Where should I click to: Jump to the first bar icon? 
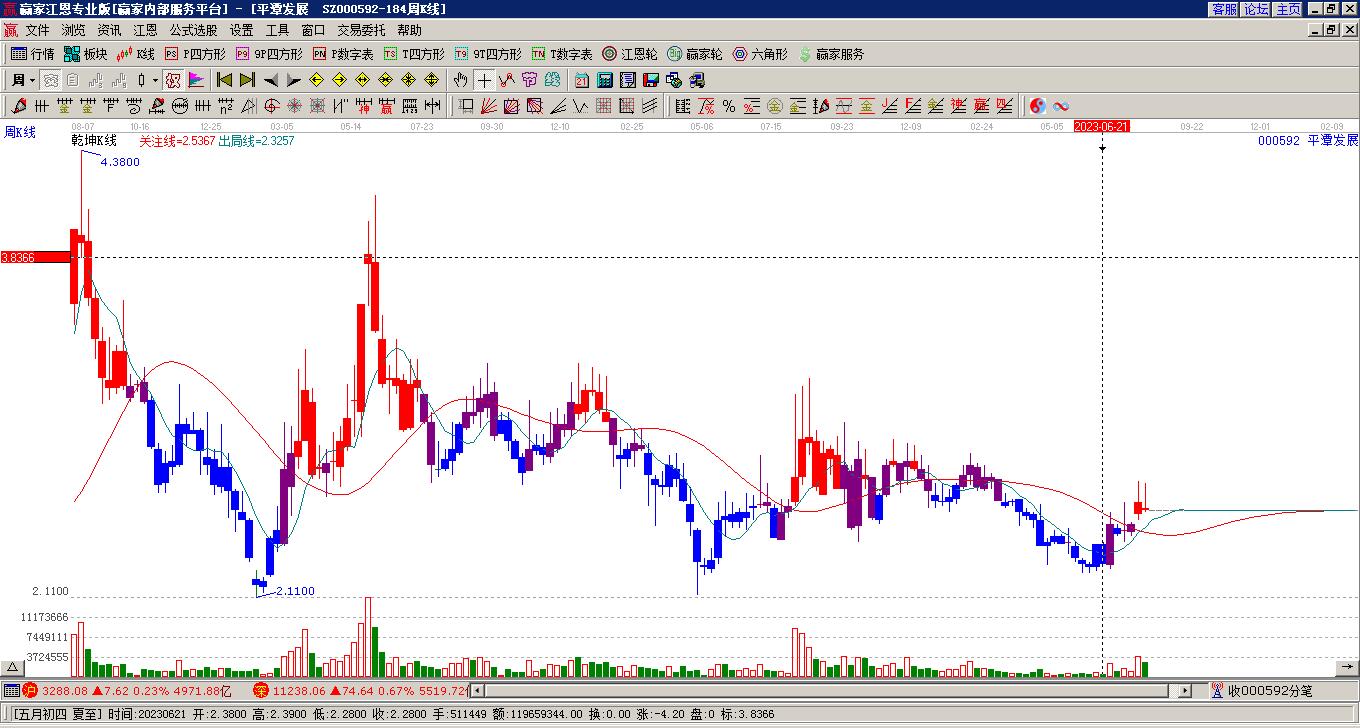(225, 80)
